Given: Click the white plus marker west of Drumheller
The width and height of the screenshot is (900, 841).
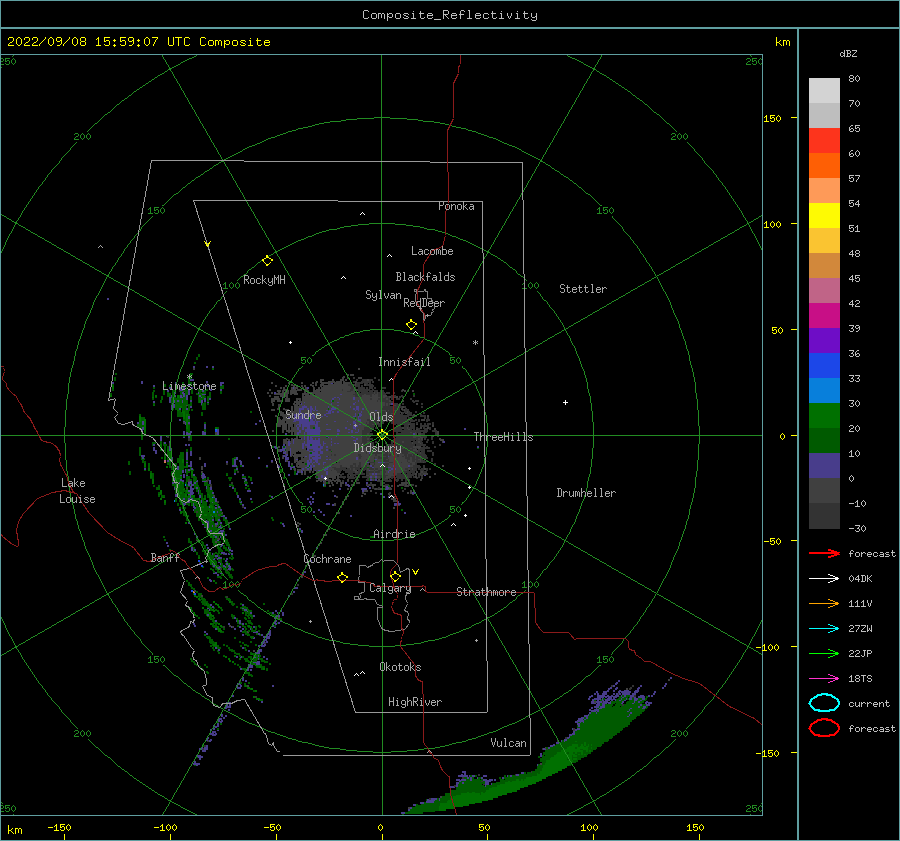Looking at the screenshot, I should coord(565,402).
